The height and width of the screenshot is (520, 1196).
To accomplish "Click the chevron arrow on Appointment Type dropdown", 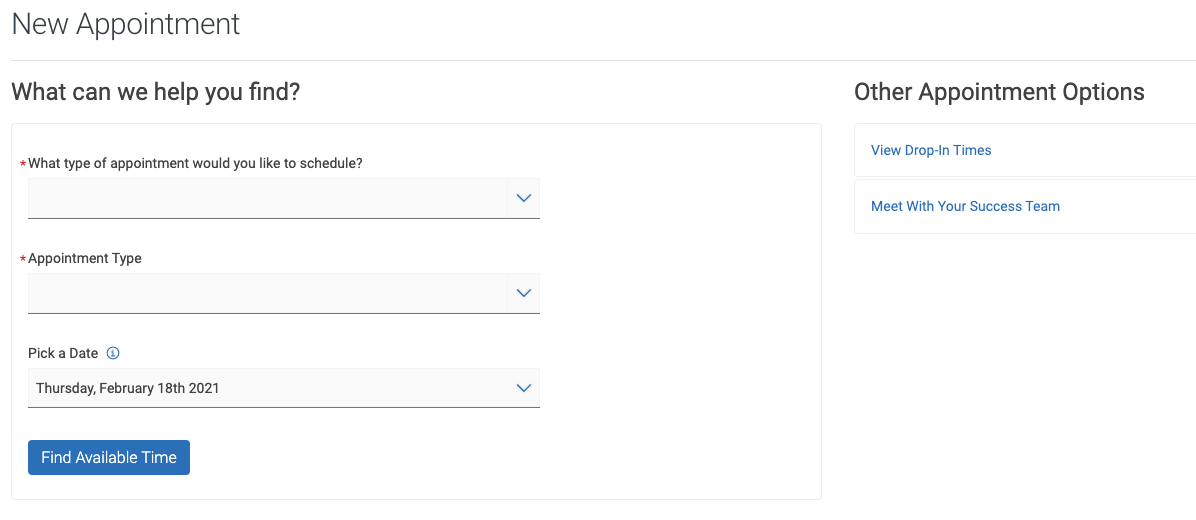I will (523, 293).
